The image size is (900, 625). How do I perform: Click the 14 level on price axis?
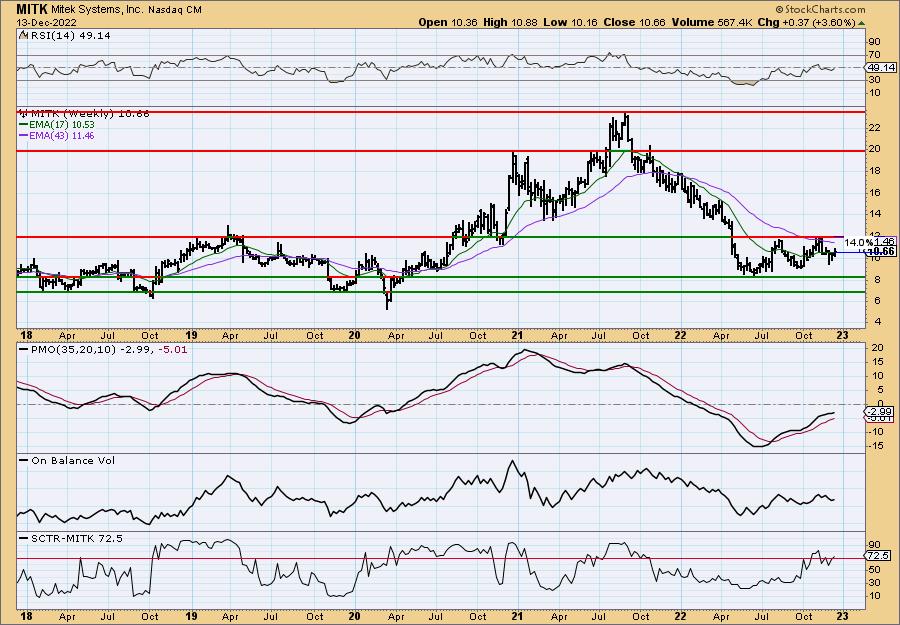[x=875, y=213]
